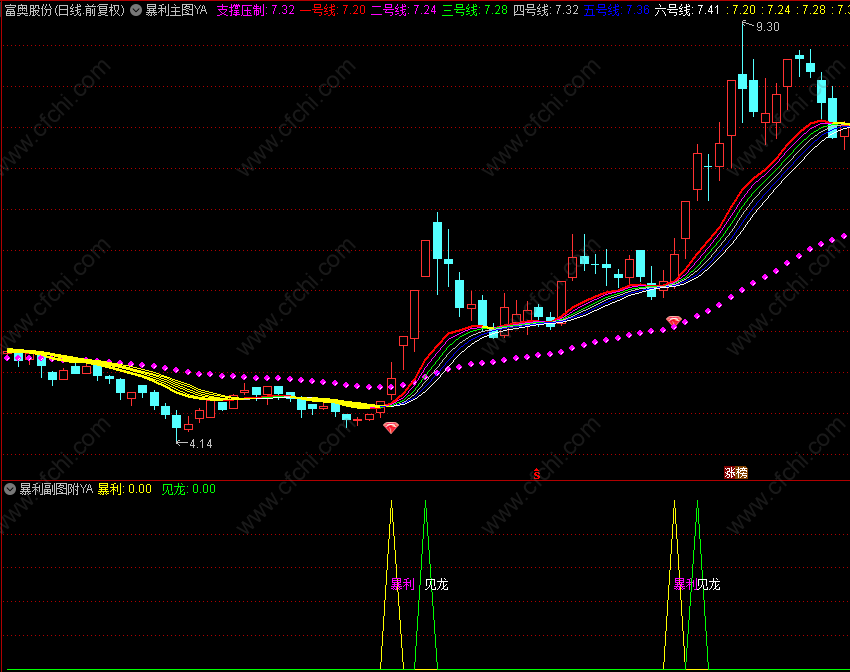This screenshot has height=672, width=850.
Task: Click the first red diamond buy signal icon
Action: (391, 428)
